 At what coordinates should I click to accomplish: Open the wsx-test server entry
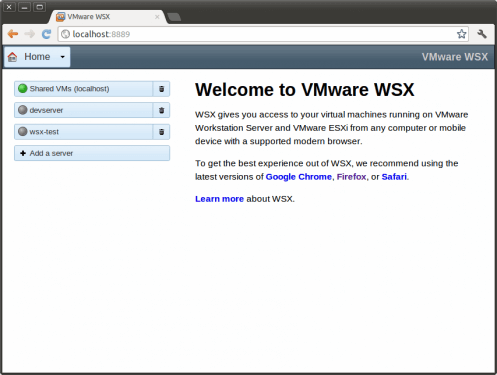83,132
